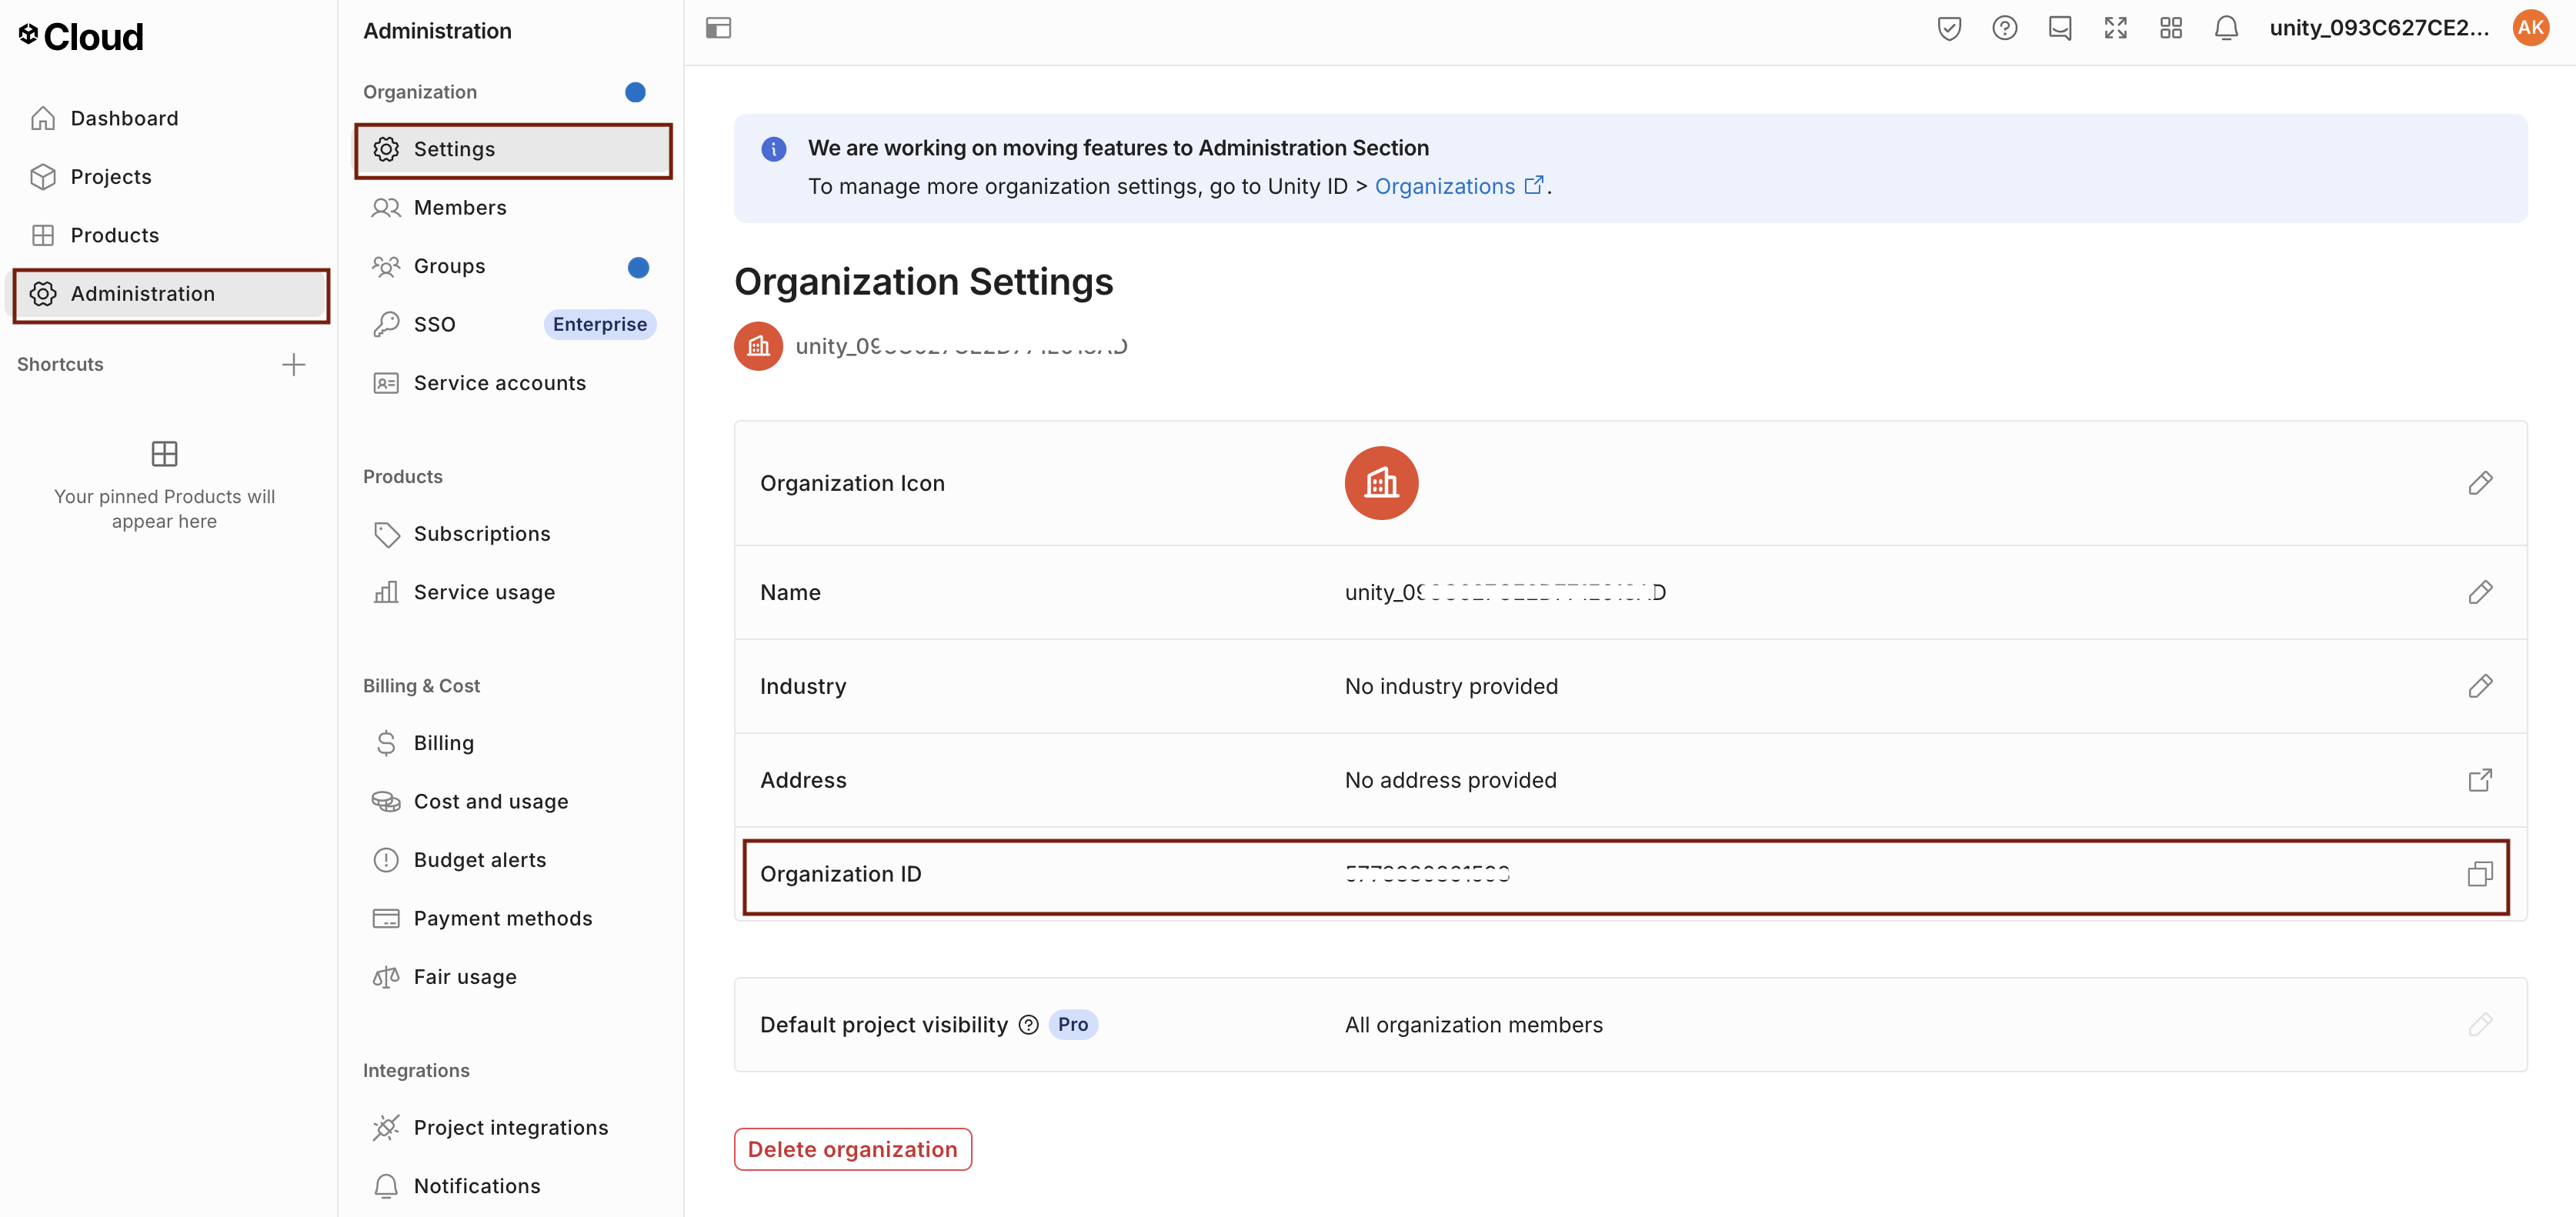
Task: Open the help question mark icon
Action: [2004, 28]
